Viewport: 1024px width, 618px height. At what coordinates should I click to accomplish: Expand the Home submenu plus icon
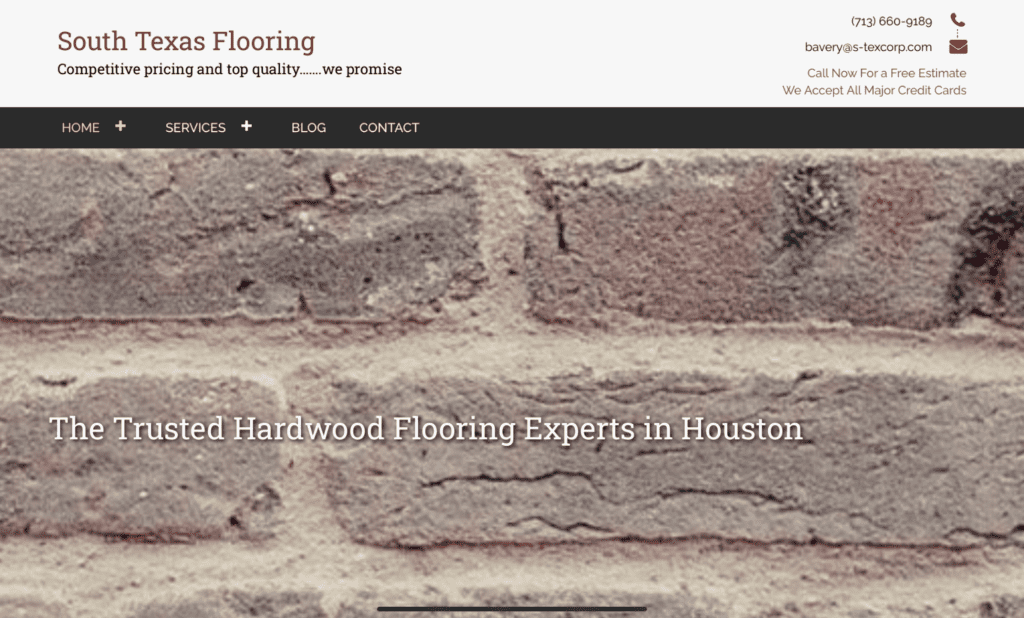[x=120, y=126]
